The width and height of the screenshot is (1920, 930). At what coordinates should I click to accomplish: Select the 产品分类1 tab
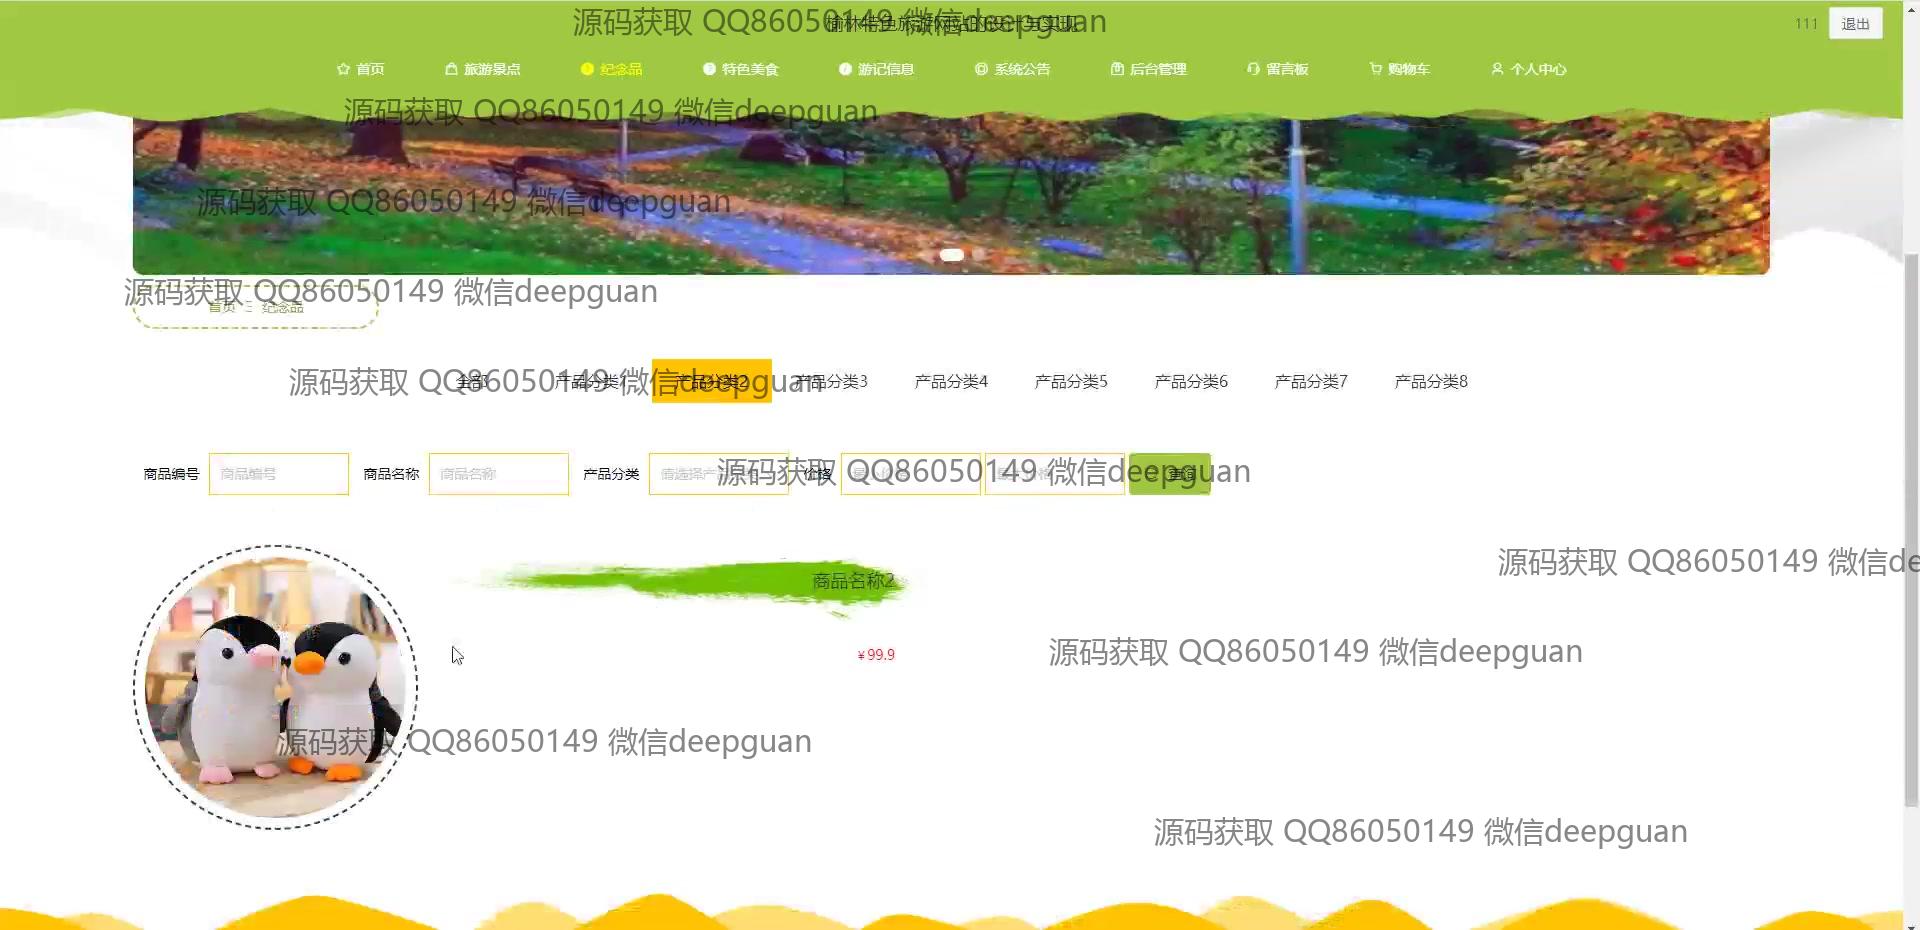(x=591, y=381)
